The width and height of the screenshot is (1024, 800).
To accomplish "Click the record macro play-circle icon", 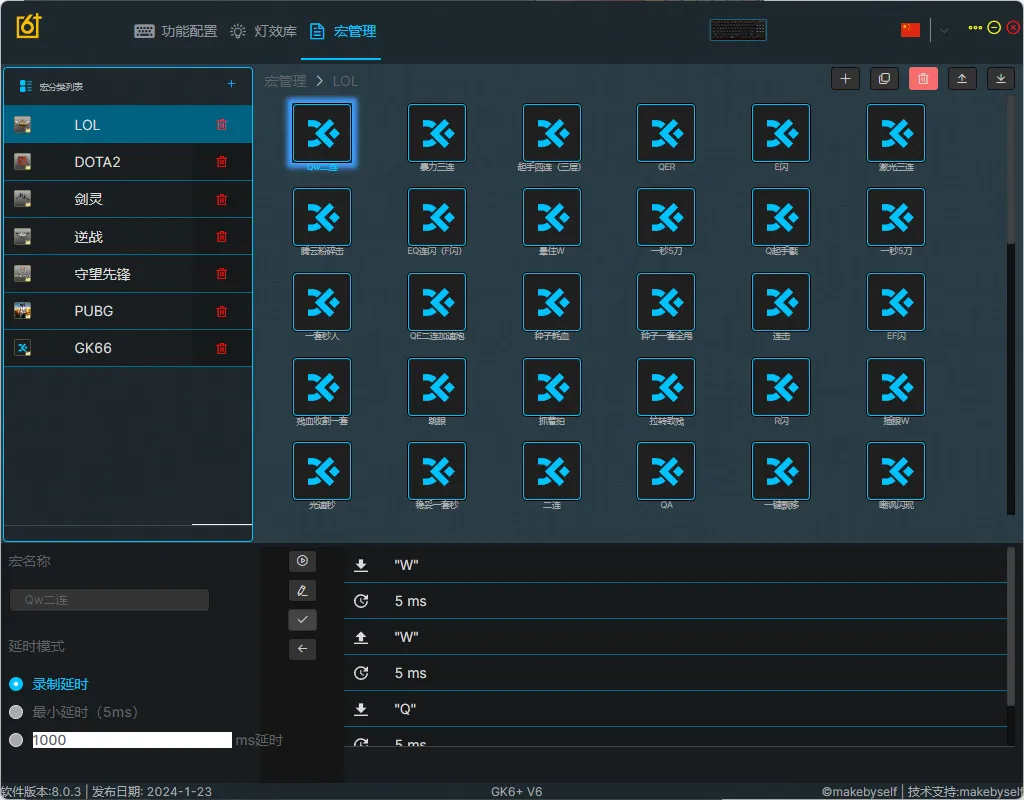I will coord(302,561).
